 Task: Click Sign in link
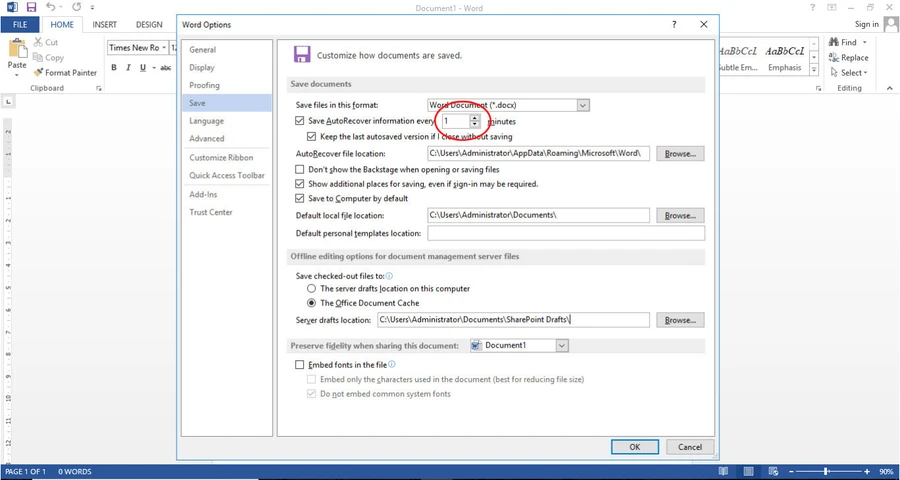[867, 24]
